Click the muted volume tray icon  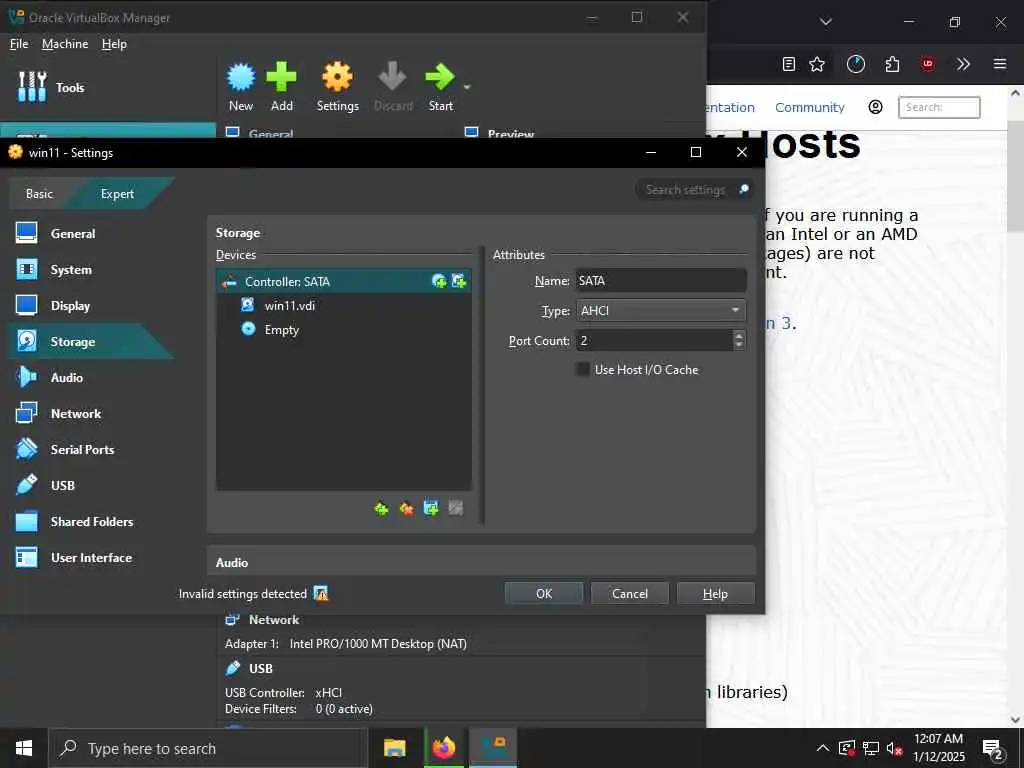point(894,748)
